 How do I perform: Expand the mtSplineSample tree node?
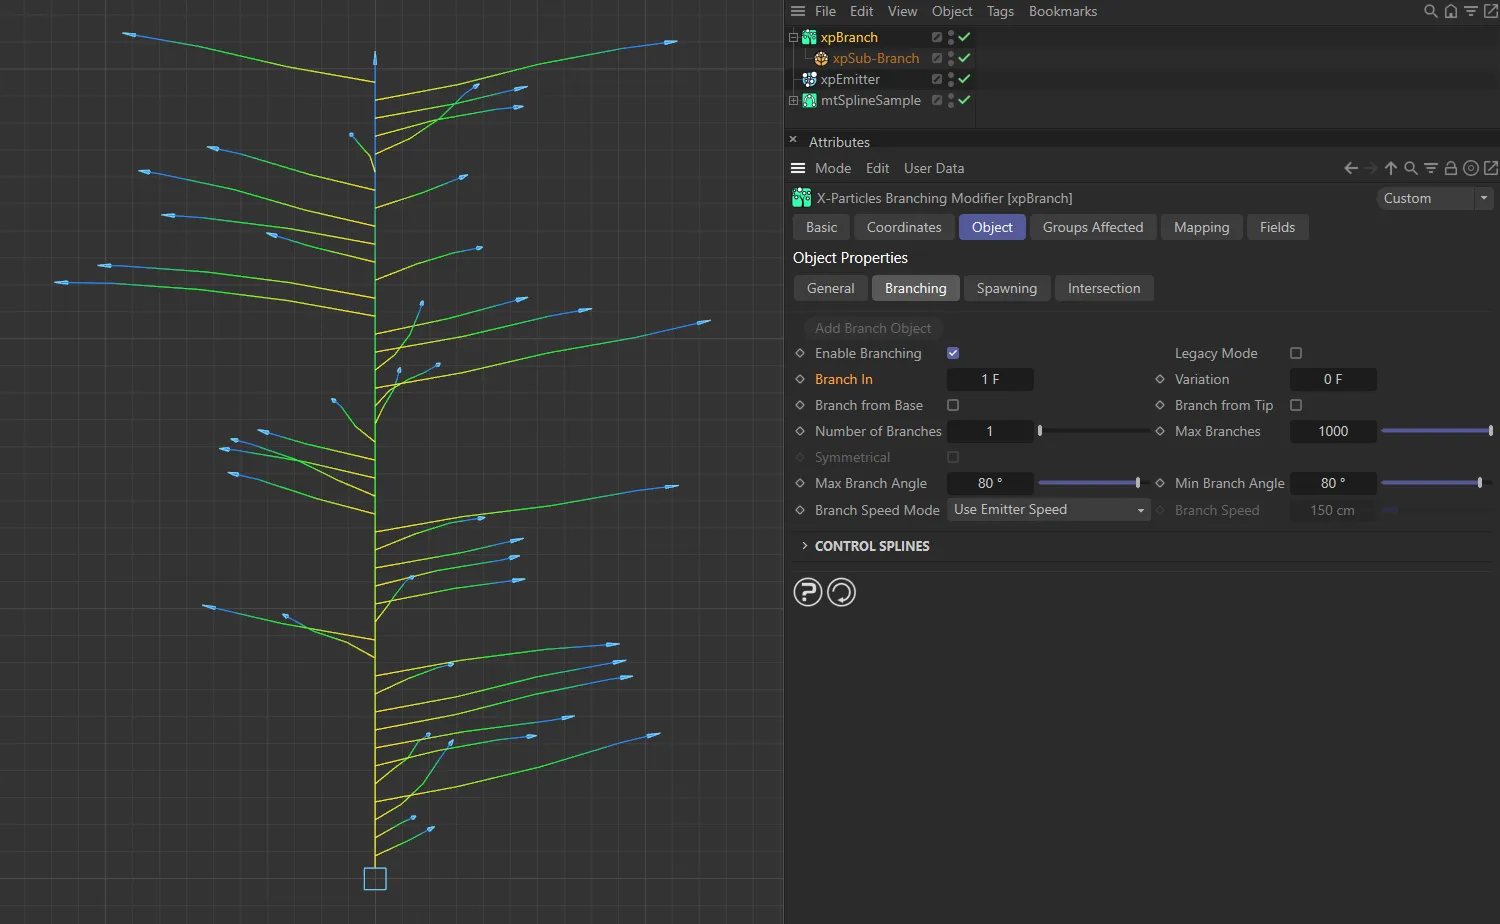pos(794,101)
